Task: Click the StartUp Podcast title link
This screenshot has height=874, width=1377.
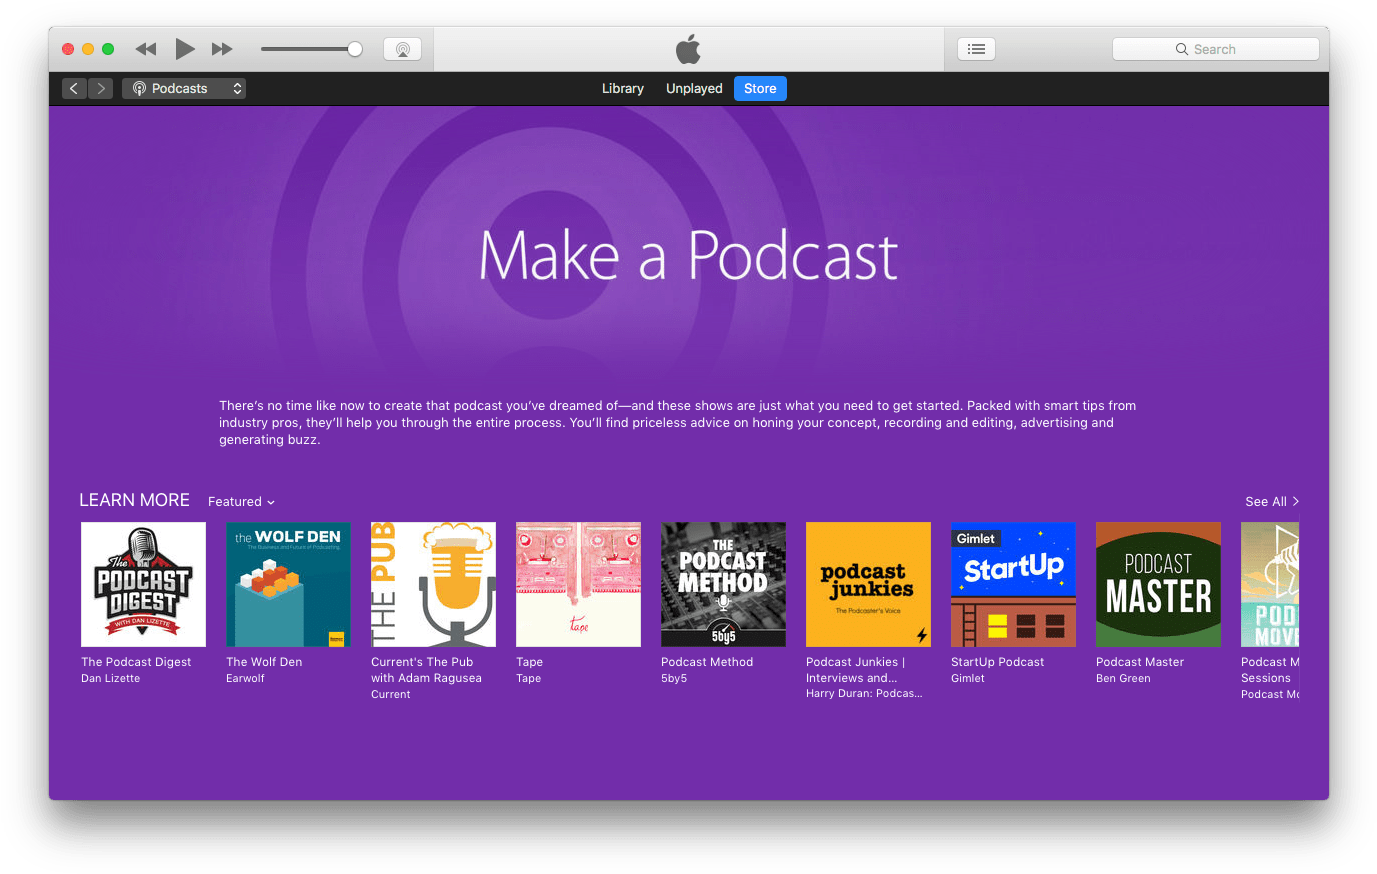Action: pyautogui.click(x=997, y=662)
